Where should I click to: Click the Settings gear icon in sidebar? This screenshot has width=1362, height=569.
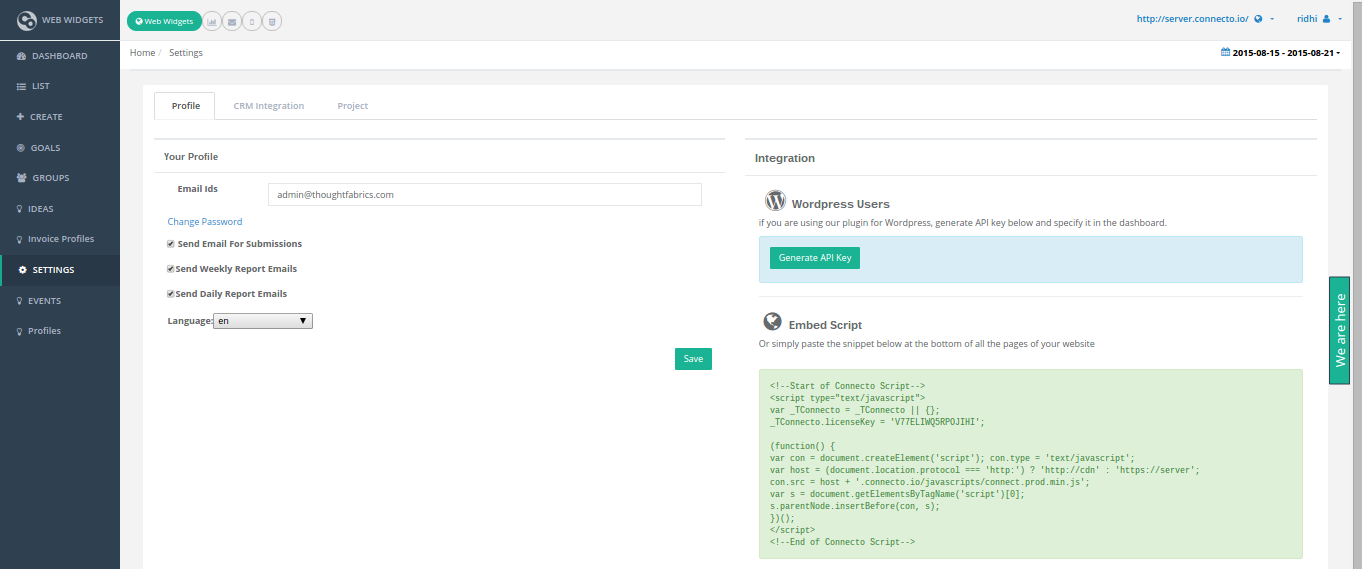point(22,270)
